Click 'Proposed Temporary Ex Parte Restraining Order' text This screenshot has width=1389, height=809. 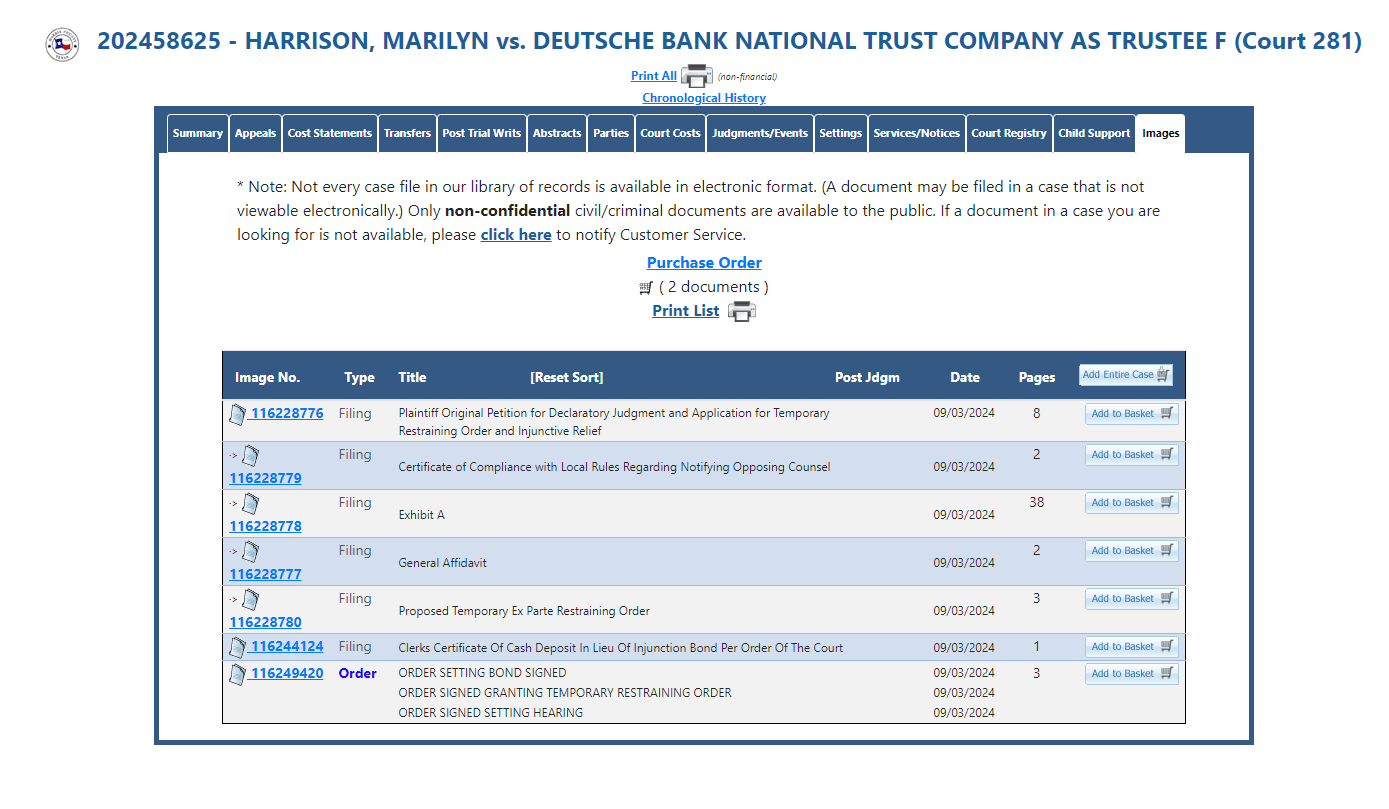(524, 611)
